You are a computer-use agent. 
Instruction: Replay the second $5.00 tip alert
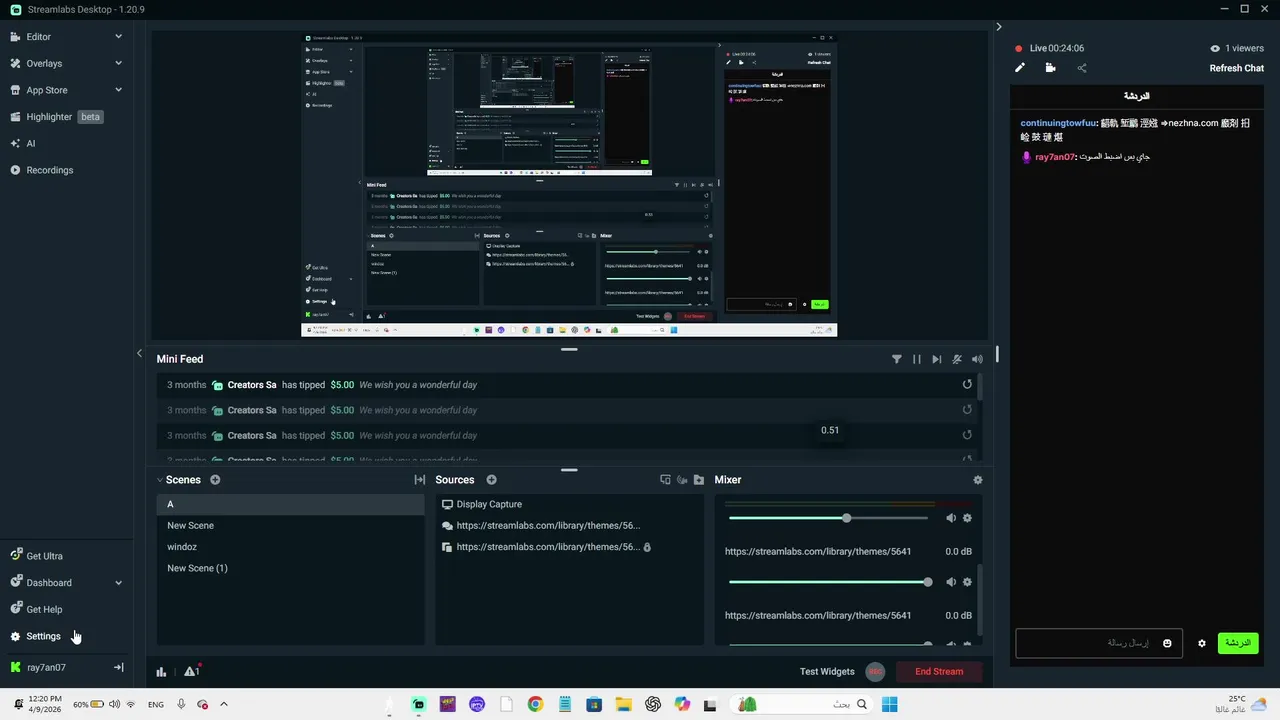[967, 409]
